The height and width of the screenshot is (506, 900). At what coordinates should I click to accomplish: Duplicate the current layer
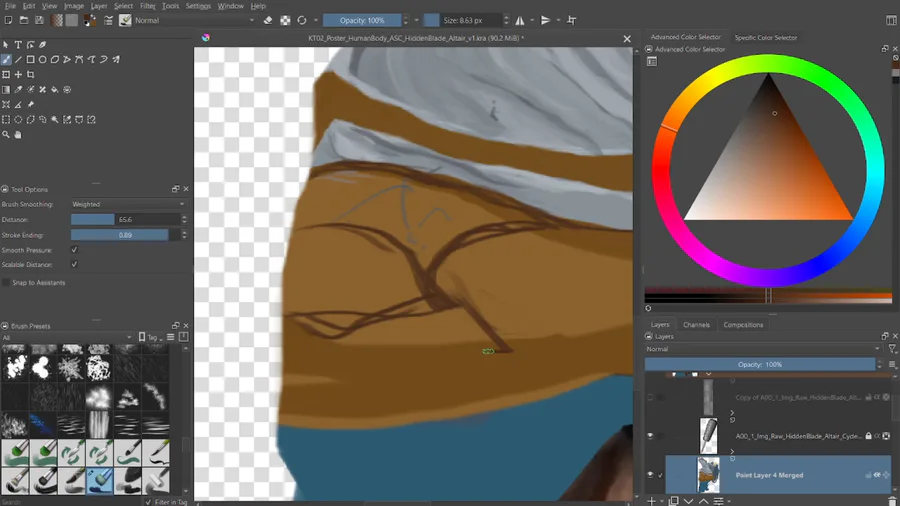(x=674, y=502)
